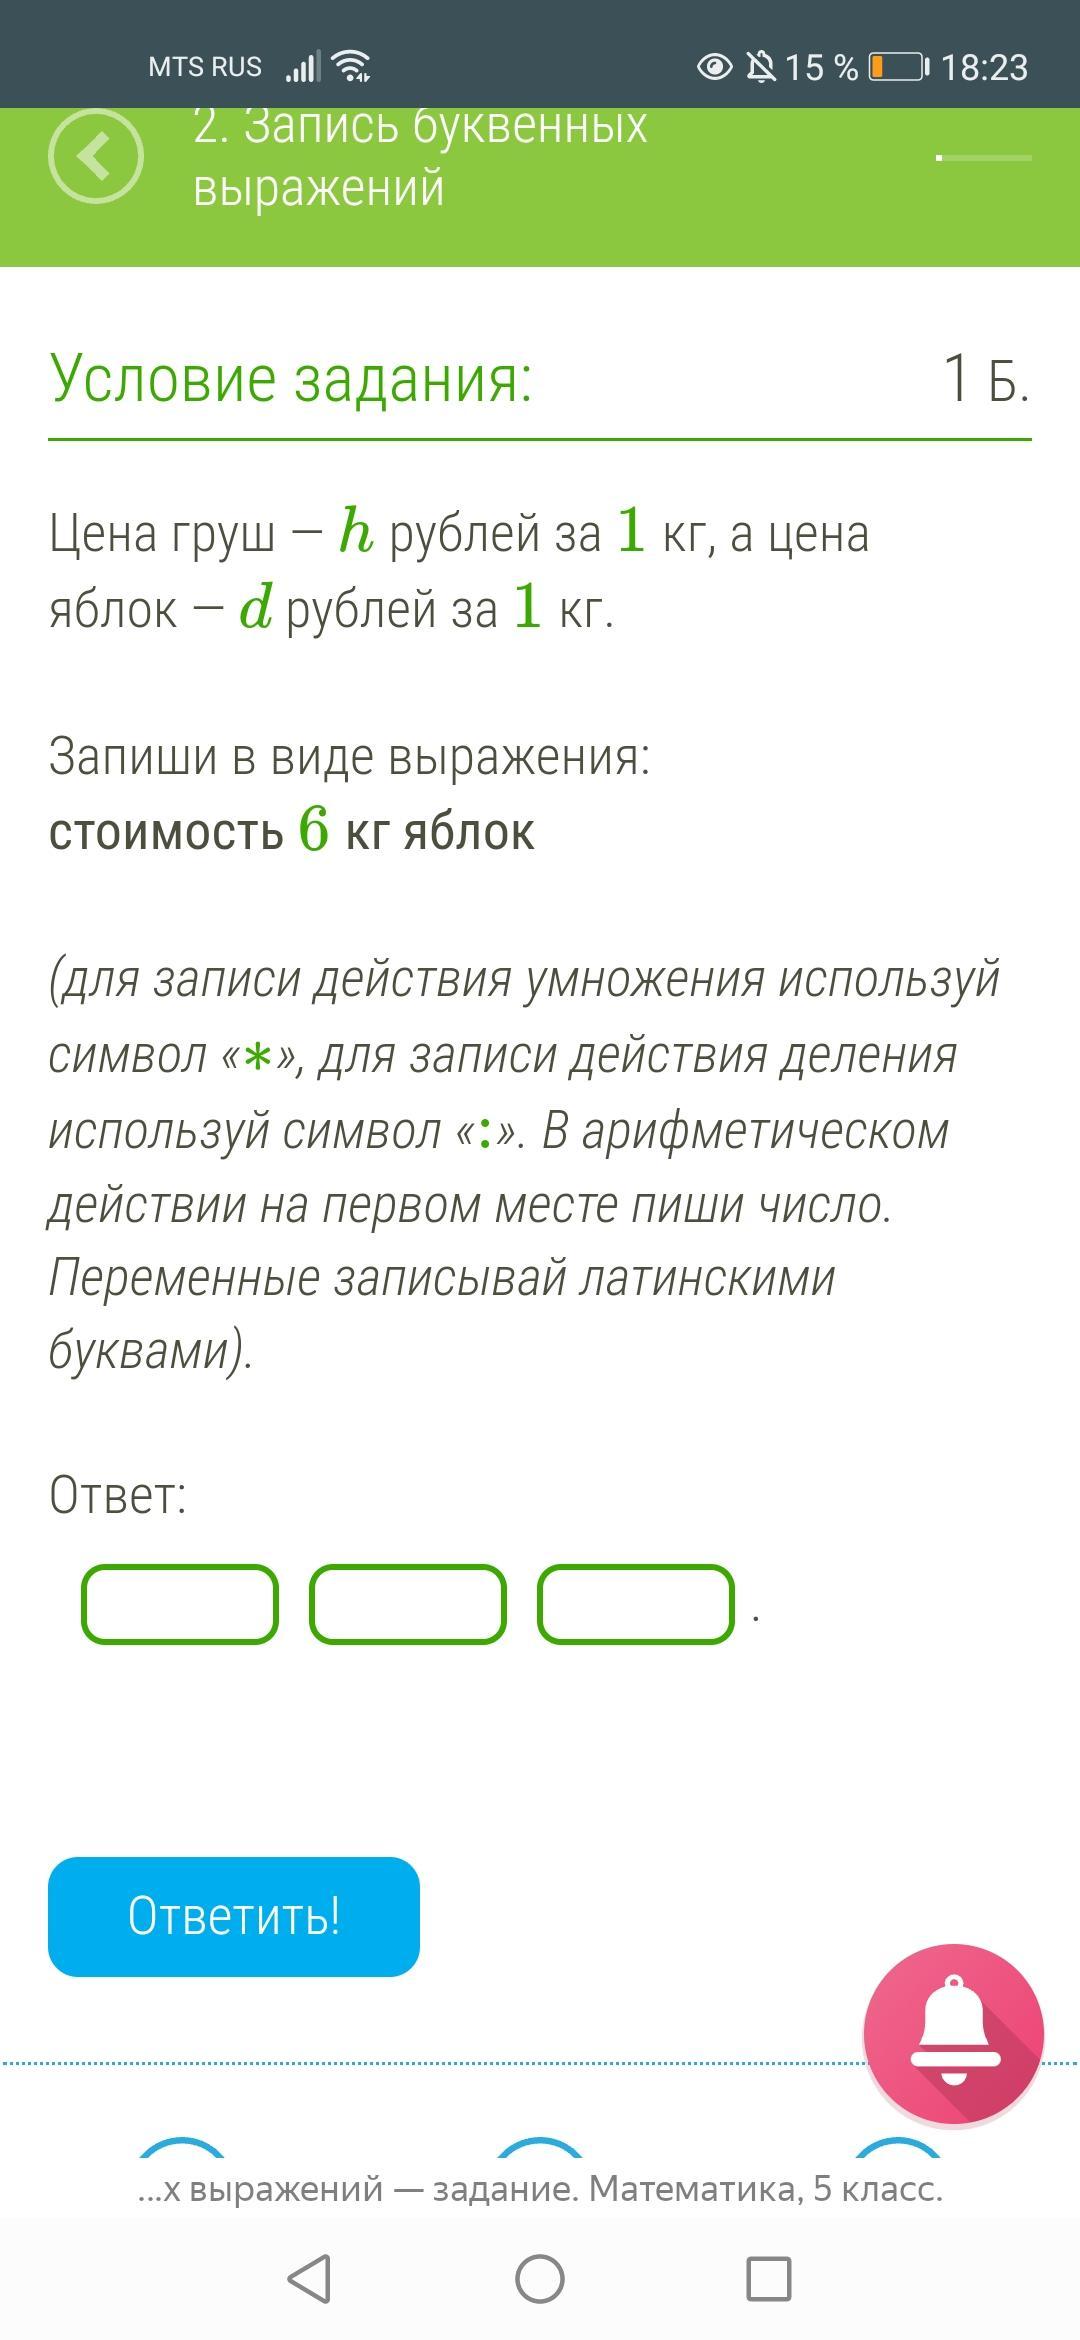Click the first answer input box
The width and height of the screenshot is (1080, 2340).
(x=180, y=1604)
